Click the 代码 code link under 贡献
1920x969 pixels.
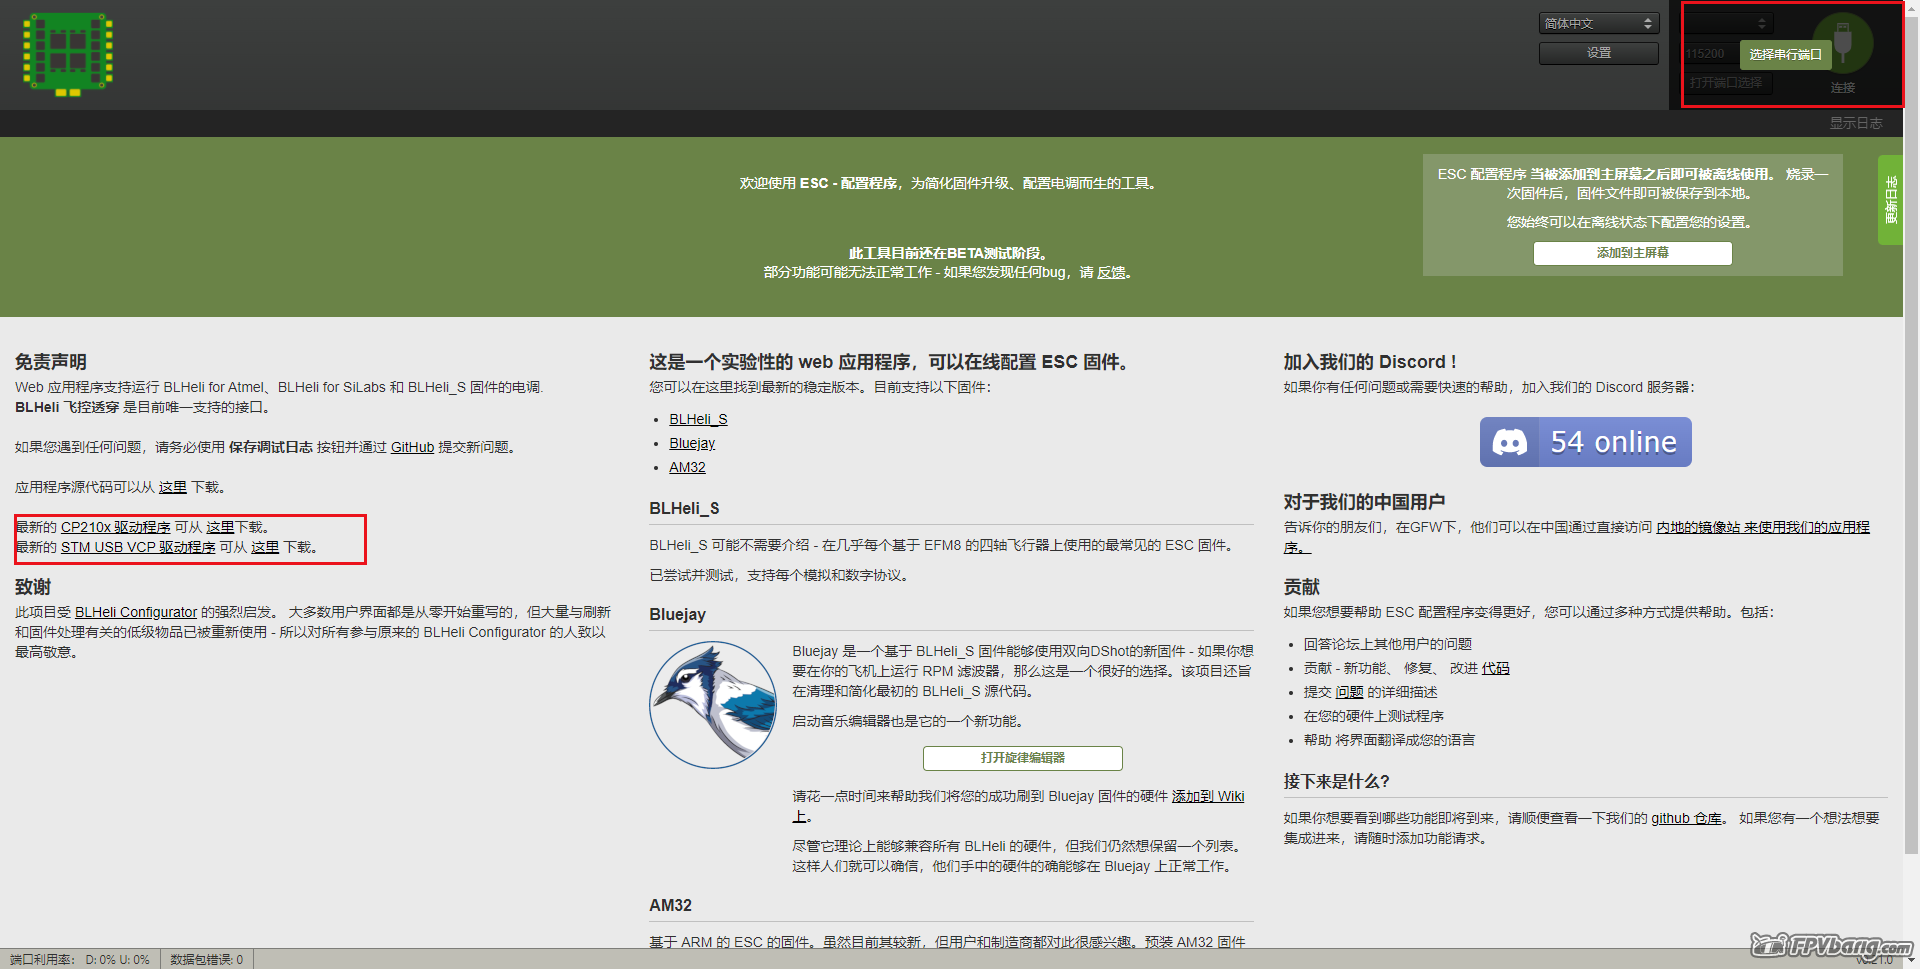click(x=1495, y=668)
